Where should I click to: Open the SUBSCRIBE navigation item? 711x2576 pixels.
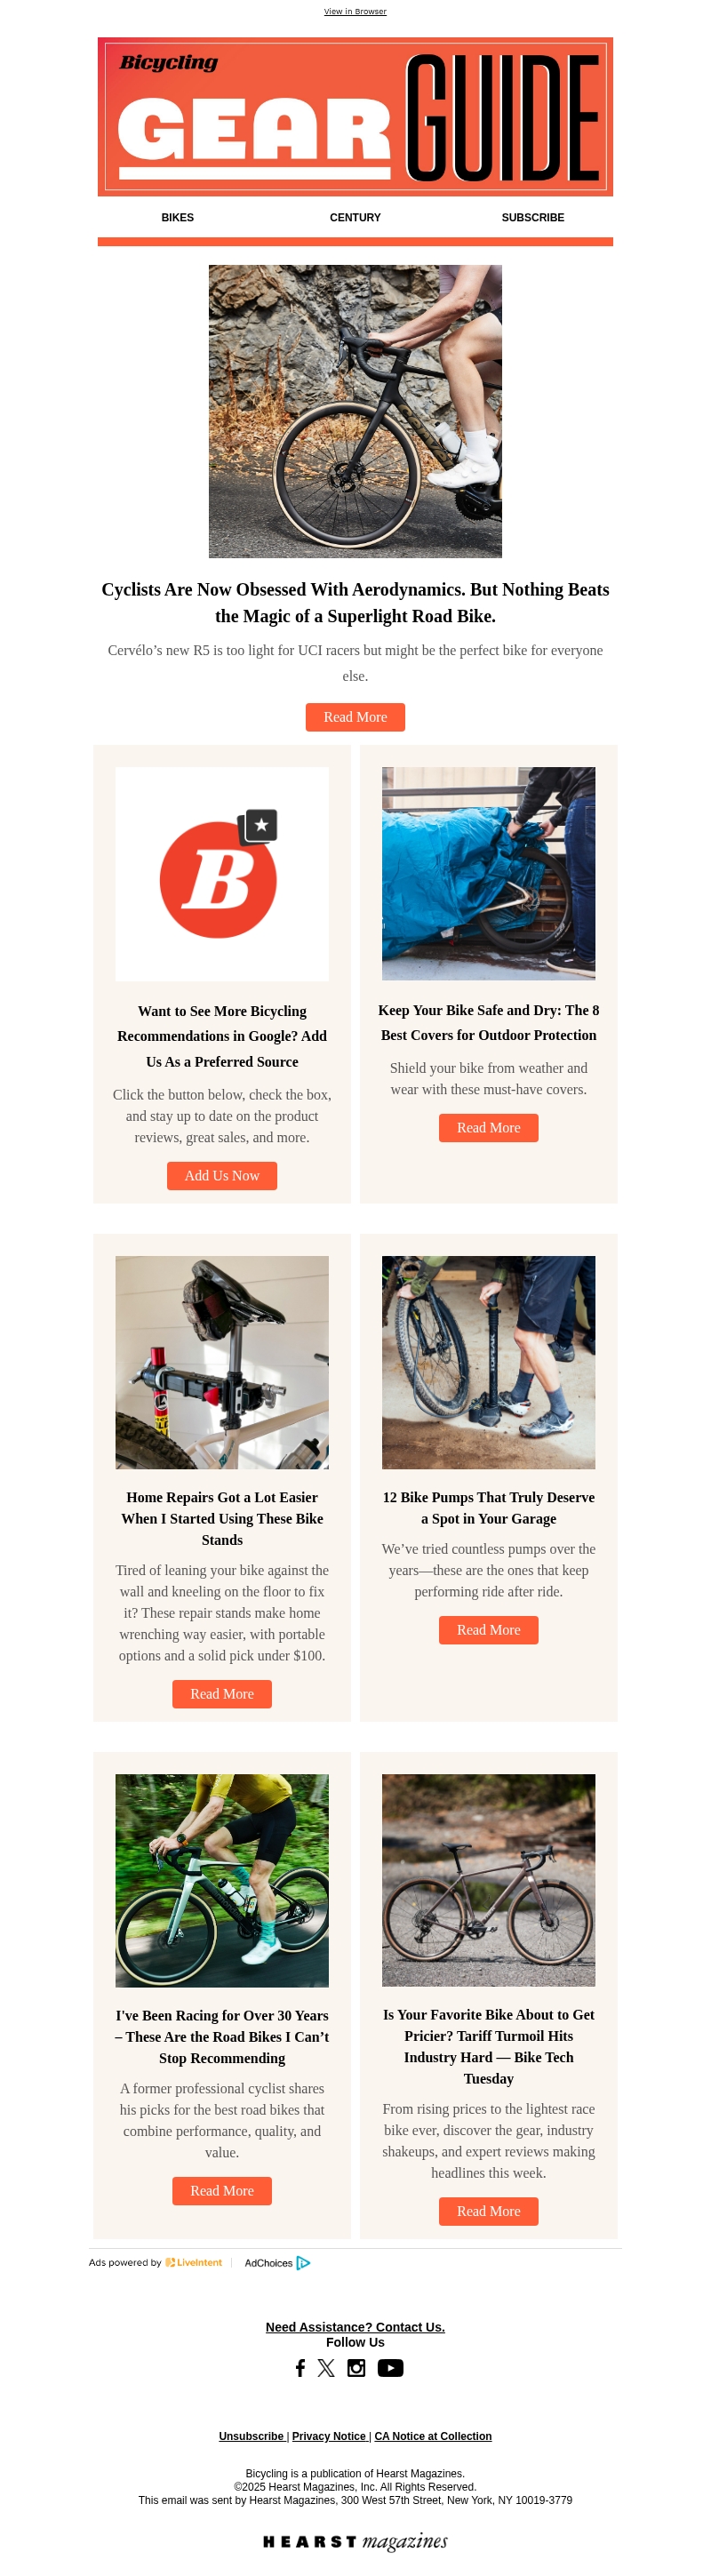click(533, 217)
